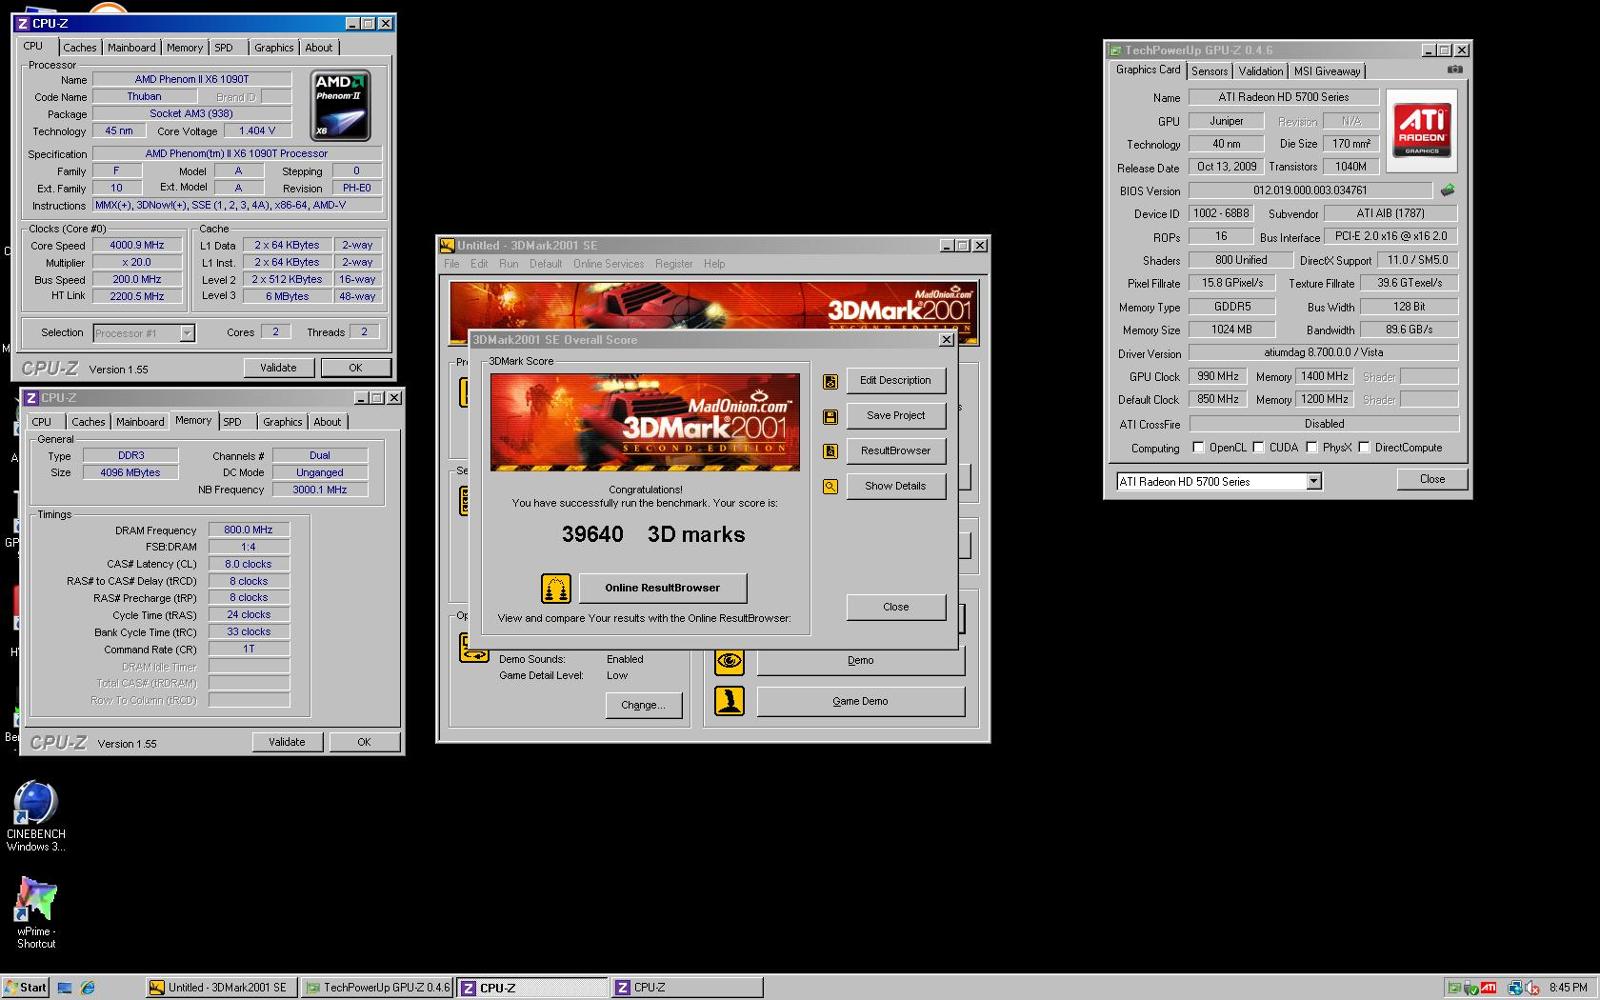The width and height of the screenshot is (1600, 1000).
Task: Toggle the CUDA checkbox in GPU-Z
Action: pyautogui.click(x=1258, y=448)
